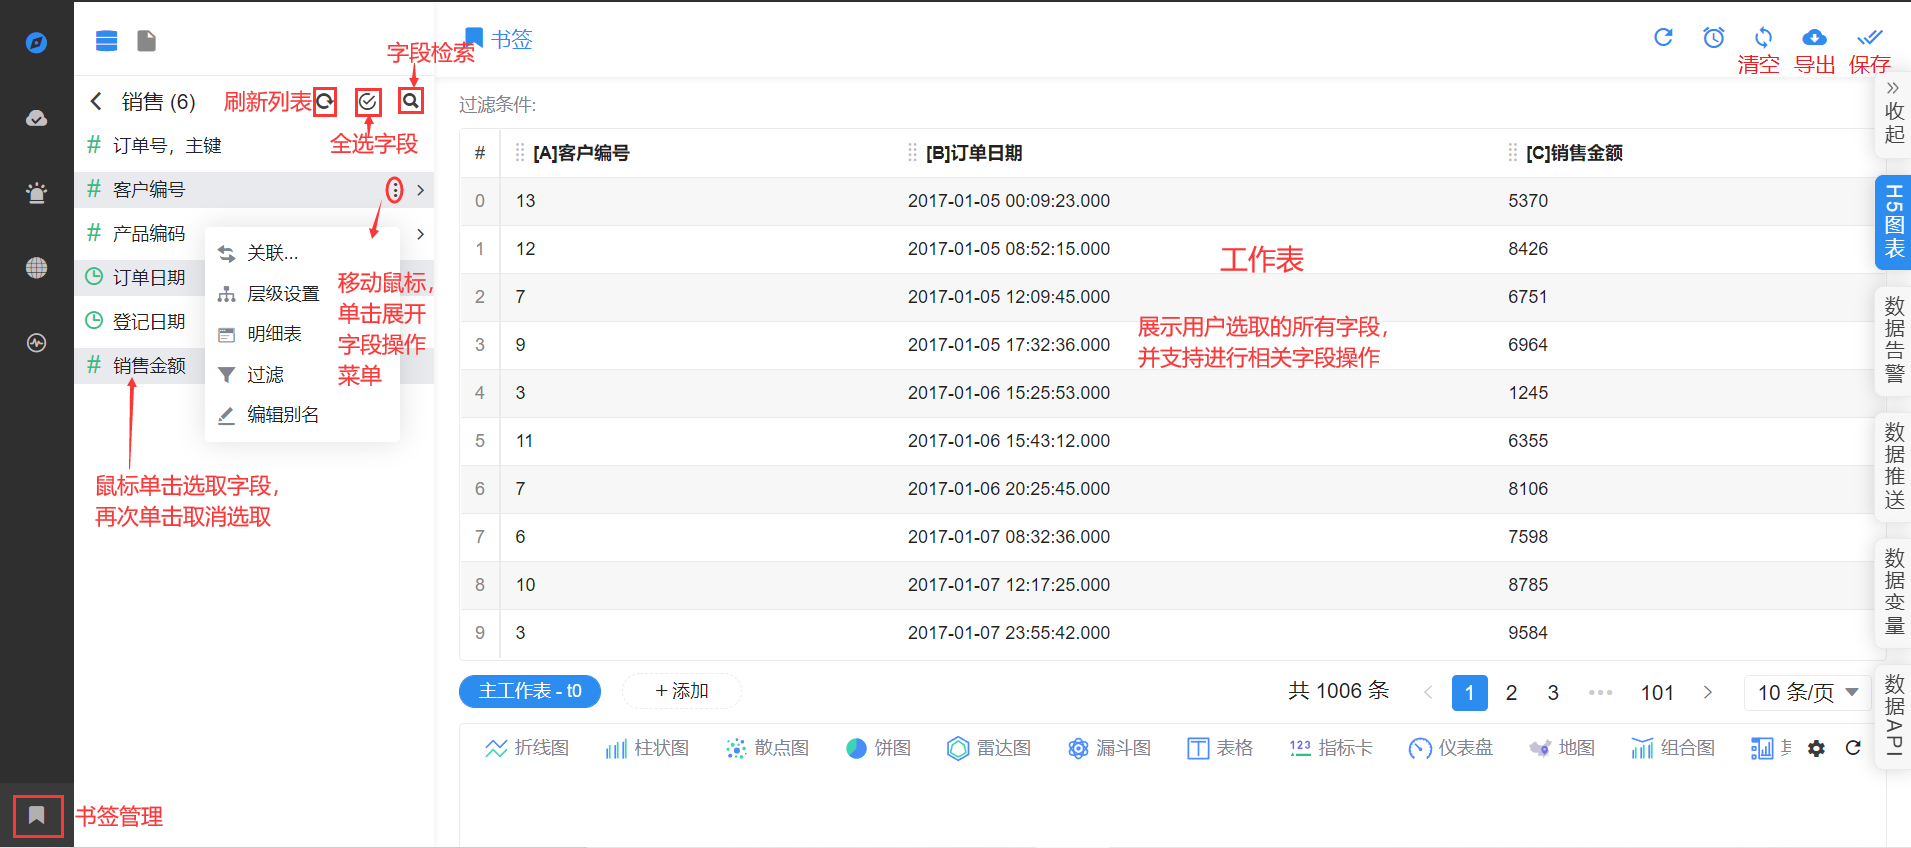The height and width of the screenshot is (848, 1911).
Task: Export data with the cloud download icon
Action: click(1814, 38)
